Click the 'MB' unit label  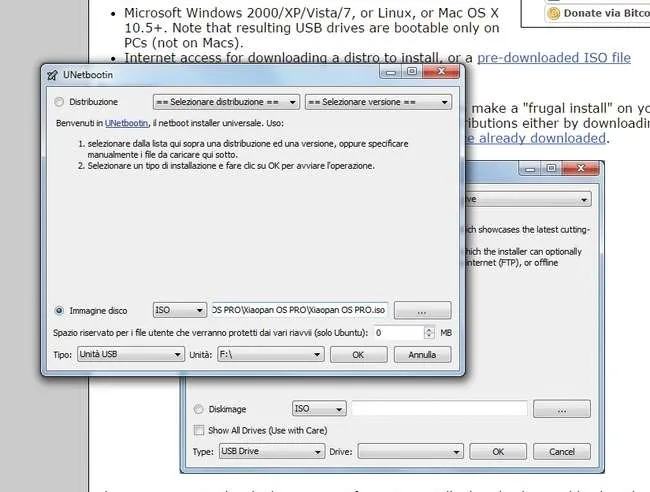446,333
